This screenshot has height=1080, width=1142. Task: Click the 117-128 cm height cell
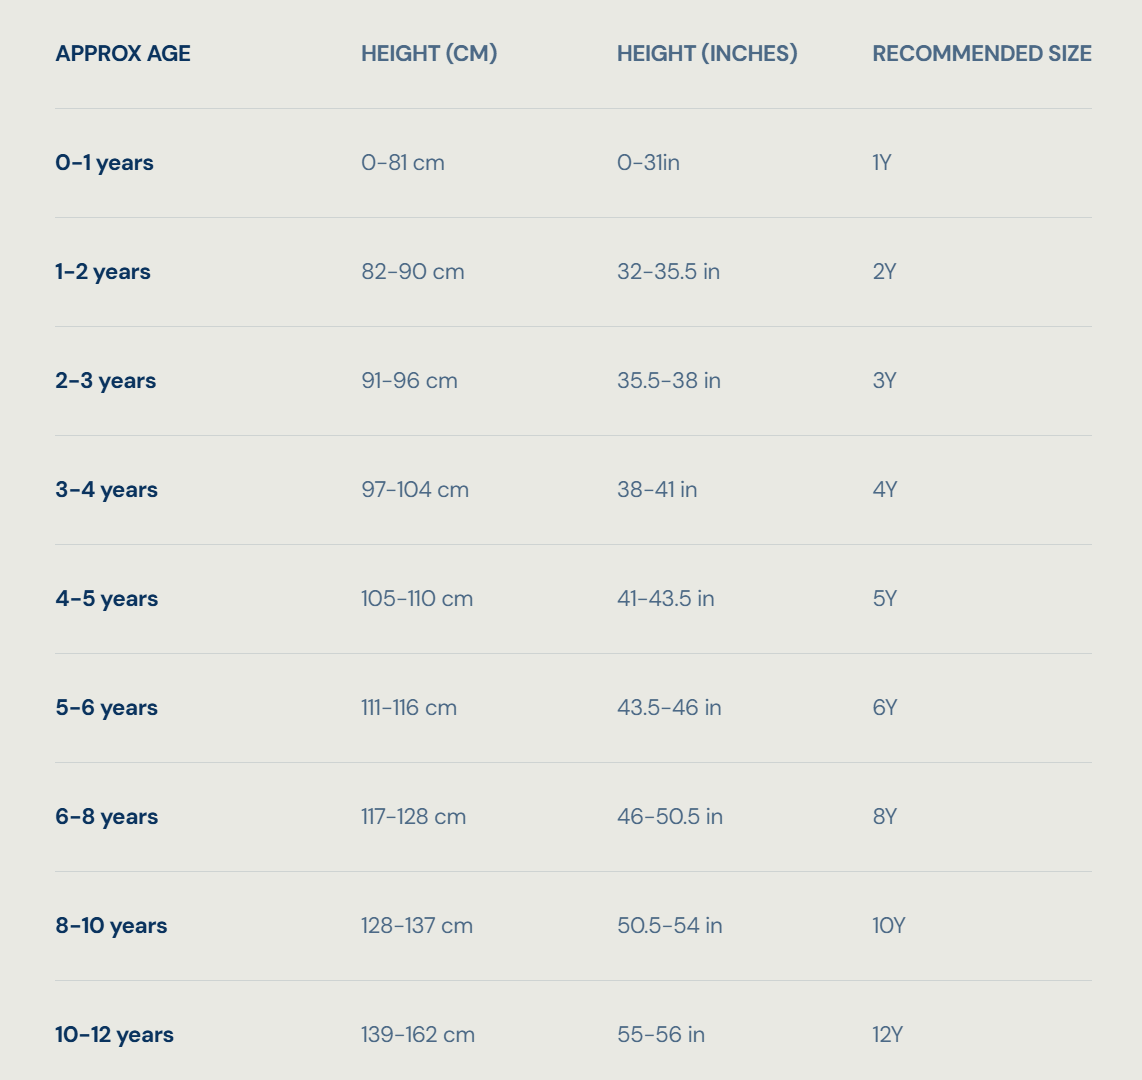pyautogui.click(x=414, y=816)
